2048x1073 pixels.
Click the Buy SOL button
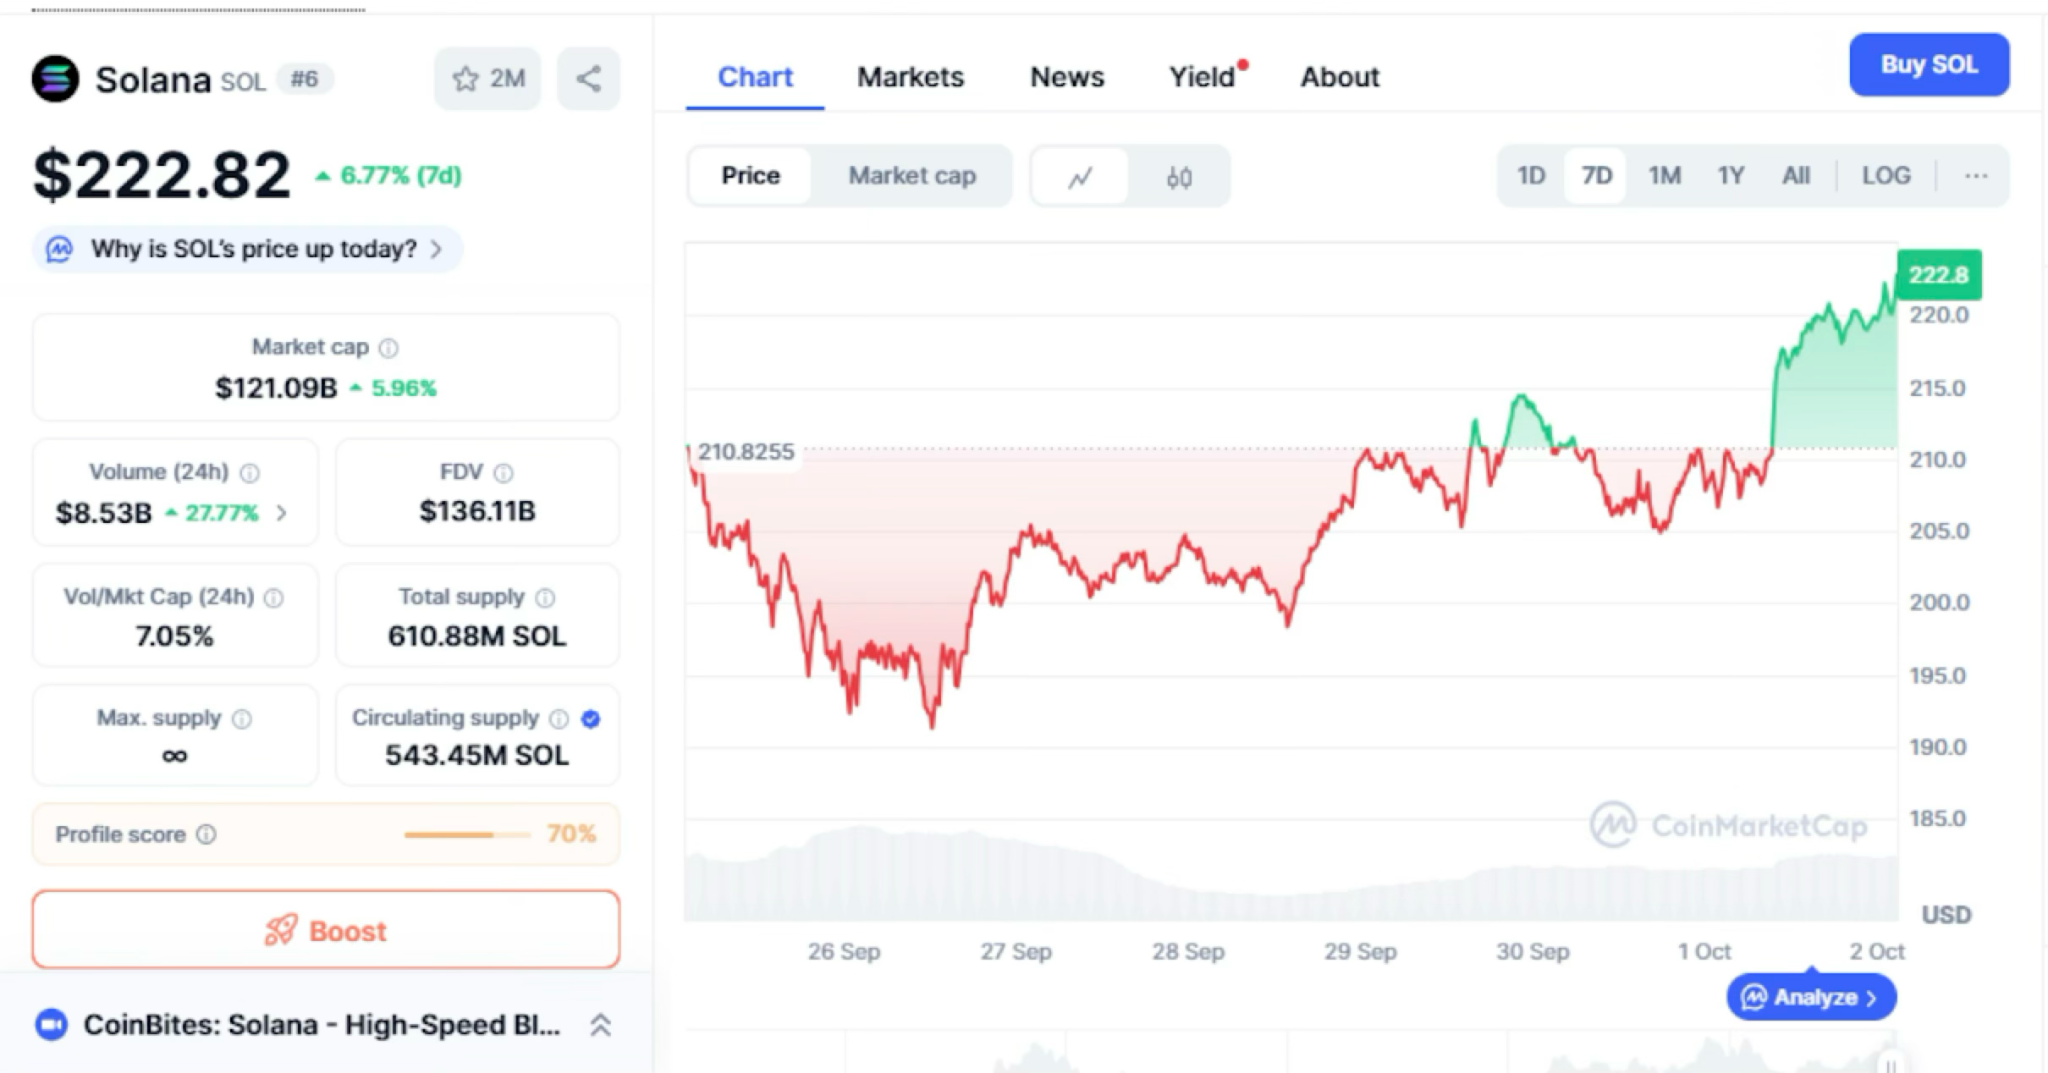point(1928,65)
